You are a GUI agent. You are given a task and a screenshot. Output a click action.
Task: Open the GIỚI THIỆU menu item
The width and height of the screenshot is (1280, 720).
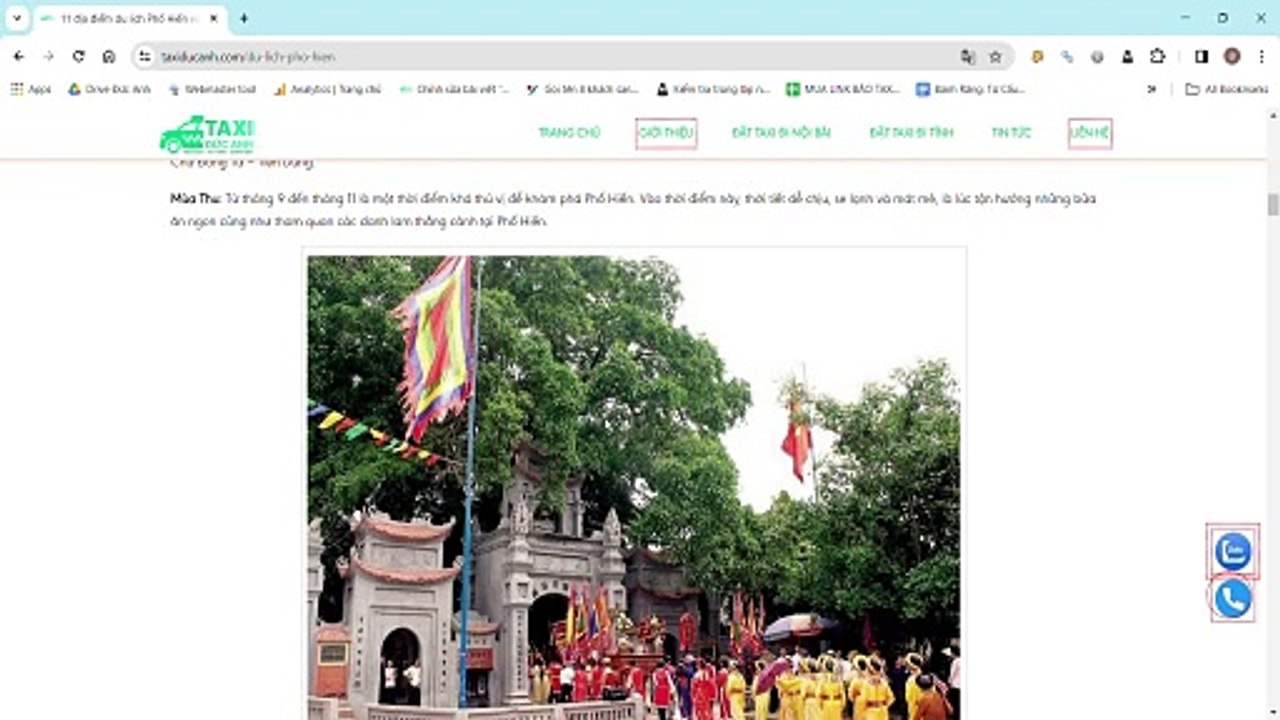coord(666,133)
